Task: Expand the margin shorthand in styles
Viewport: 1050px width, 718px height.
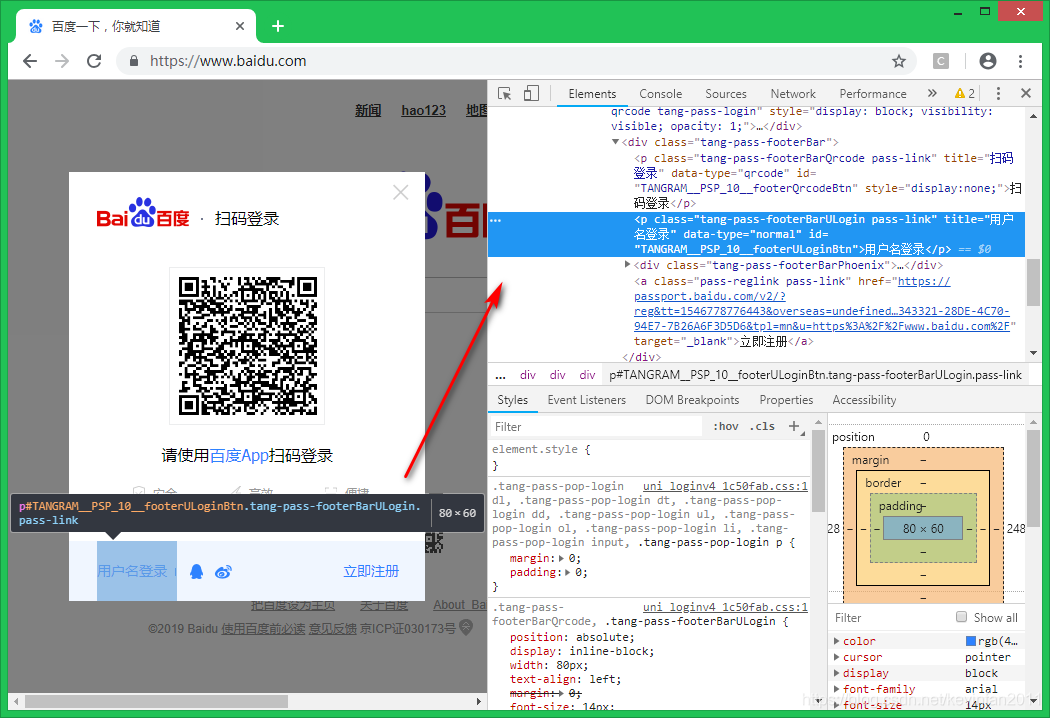Action: [561, 558]
